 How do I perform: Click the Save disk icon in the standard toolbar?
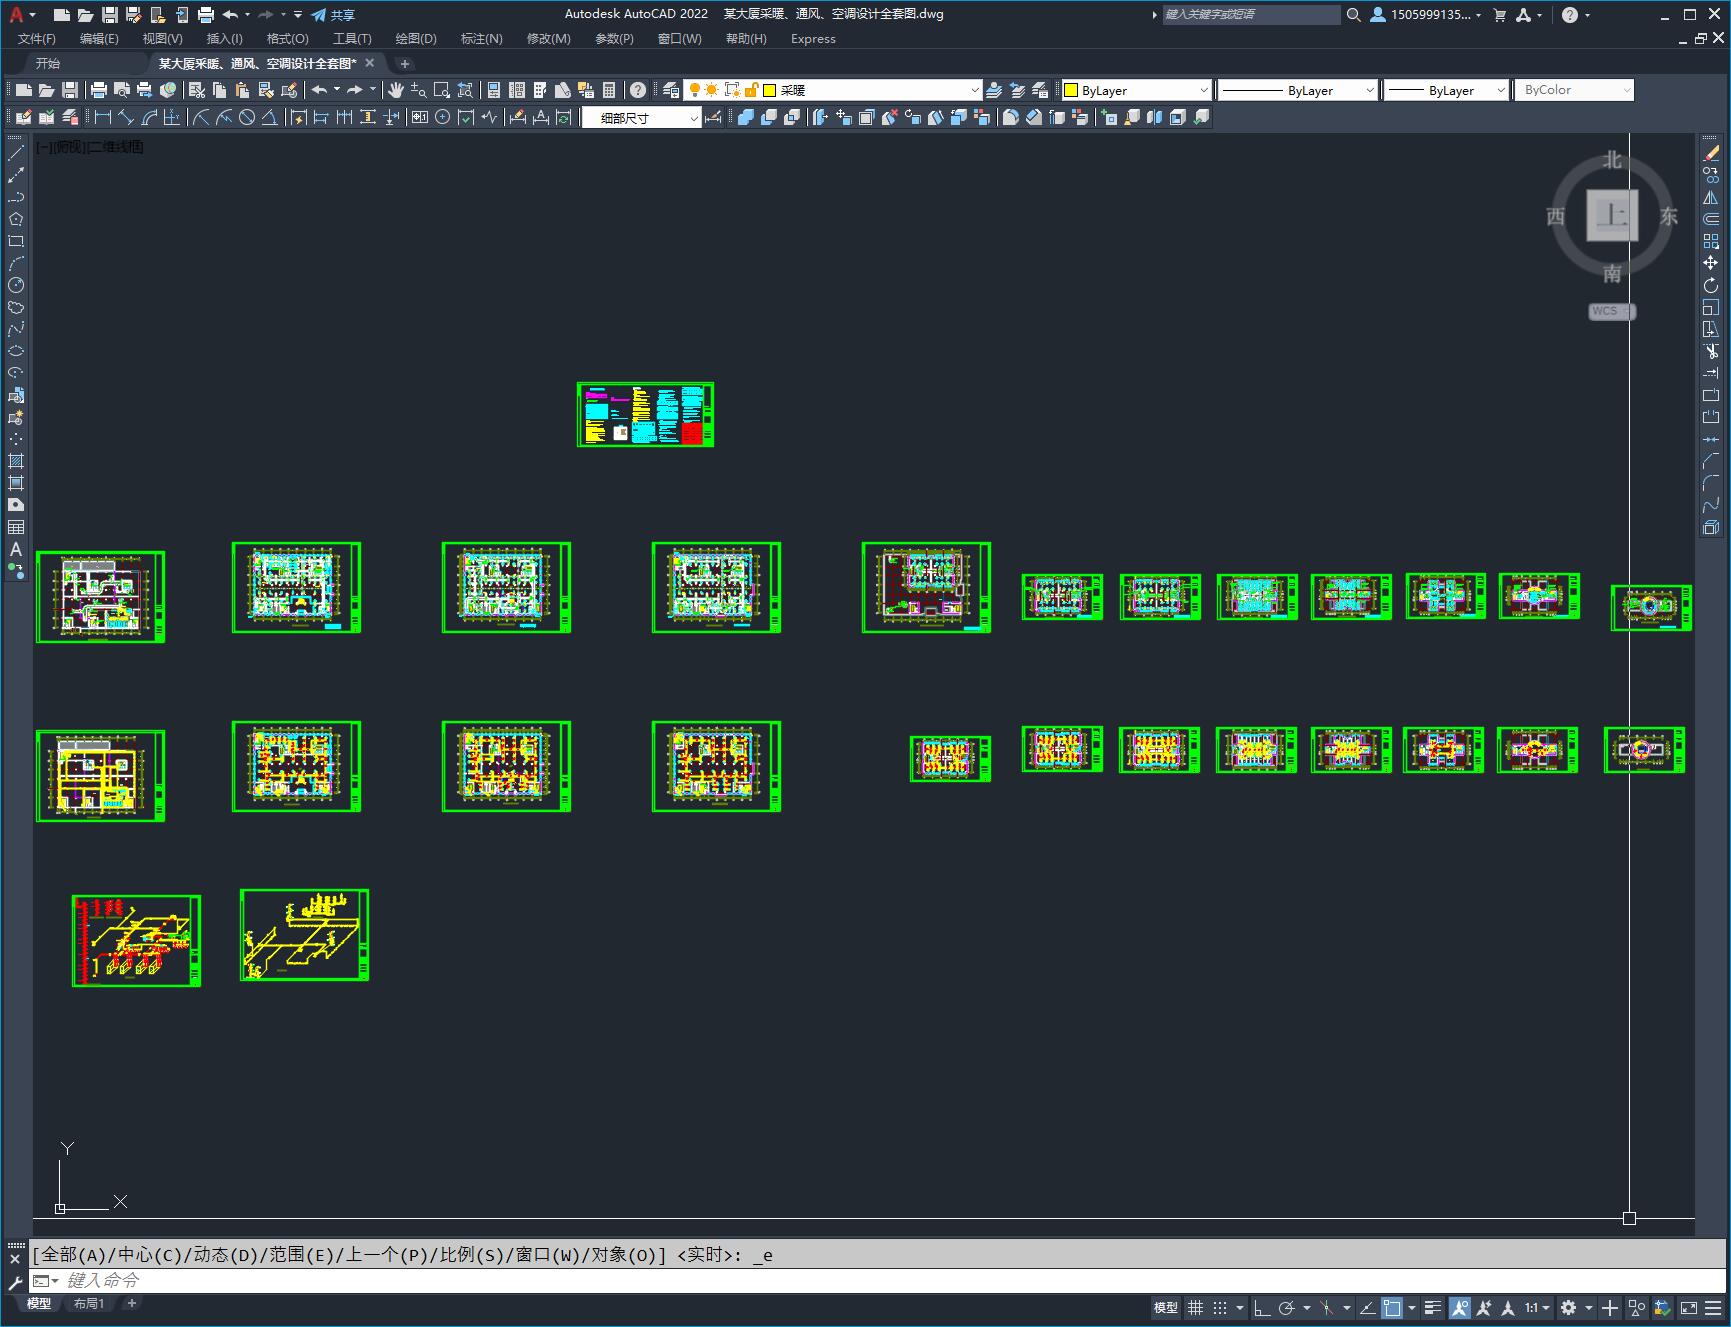coord(69,90)
